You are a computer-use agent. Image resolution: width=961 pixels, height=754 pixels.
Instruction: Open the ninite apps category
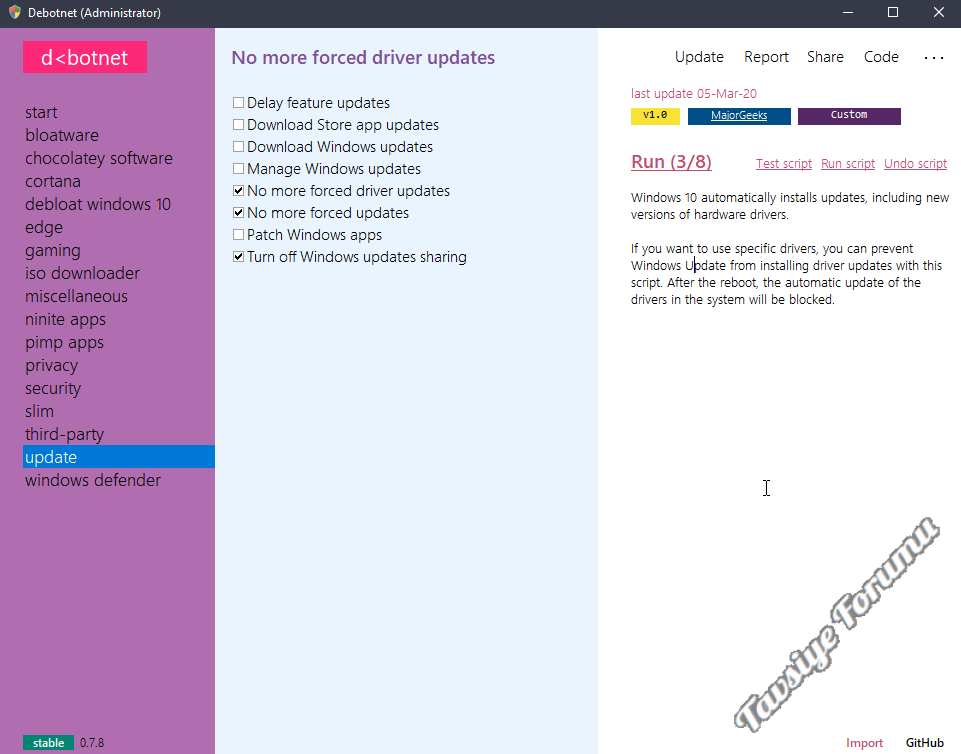click(66, 319)
